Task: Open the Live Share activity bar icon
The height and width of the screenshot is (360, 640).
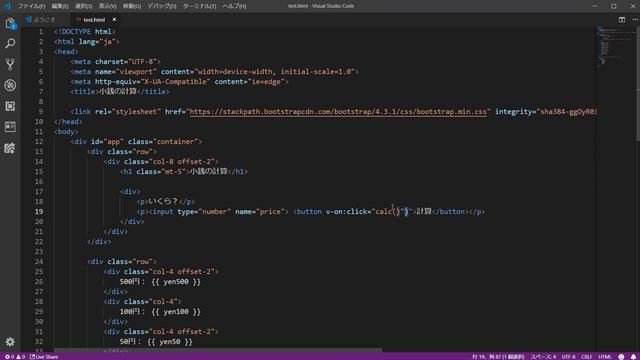Action: (x=10, y=148)
